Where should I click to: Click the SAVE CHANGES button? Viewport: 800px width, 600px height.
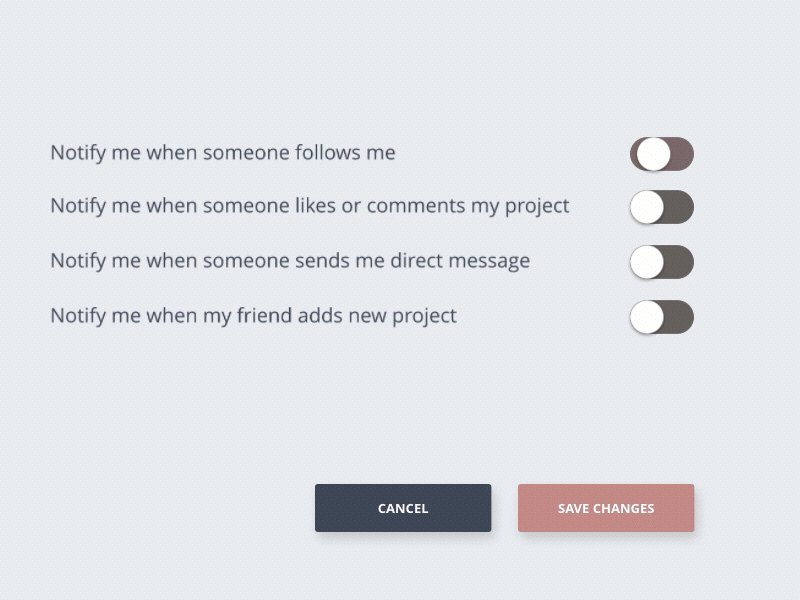point(606,508)
